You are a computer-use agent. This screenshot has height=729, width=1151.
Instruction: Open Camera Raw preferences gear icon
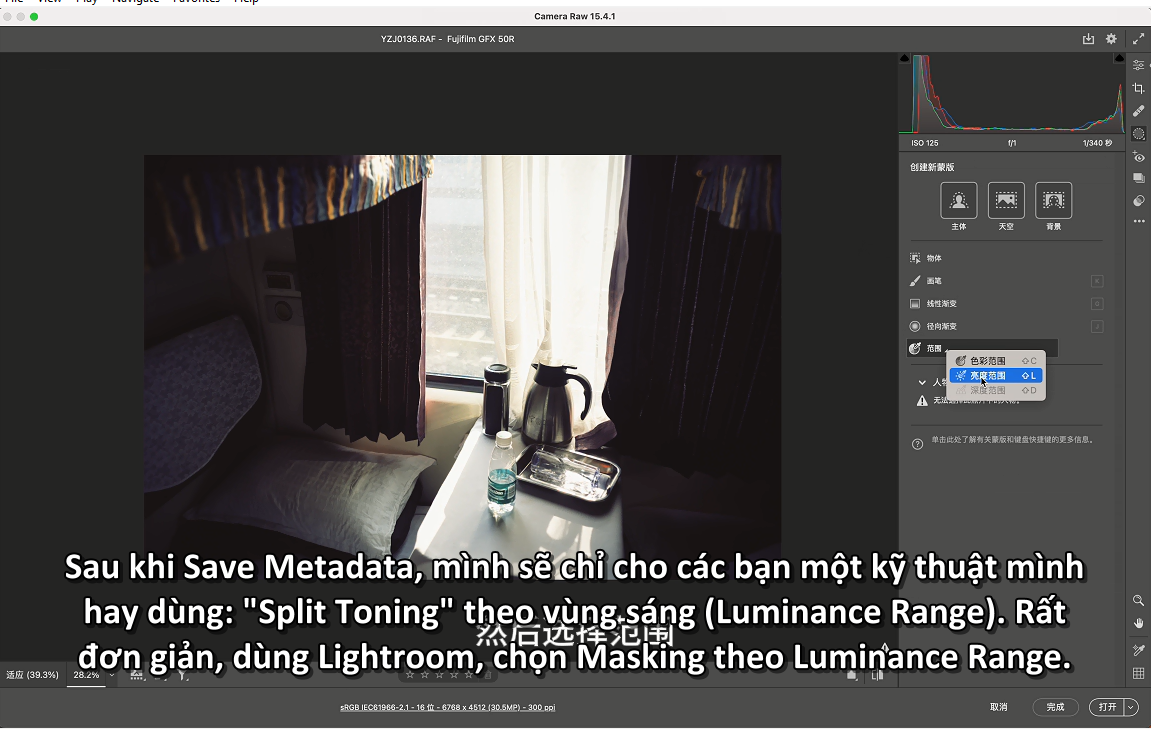click(1111, 39)
